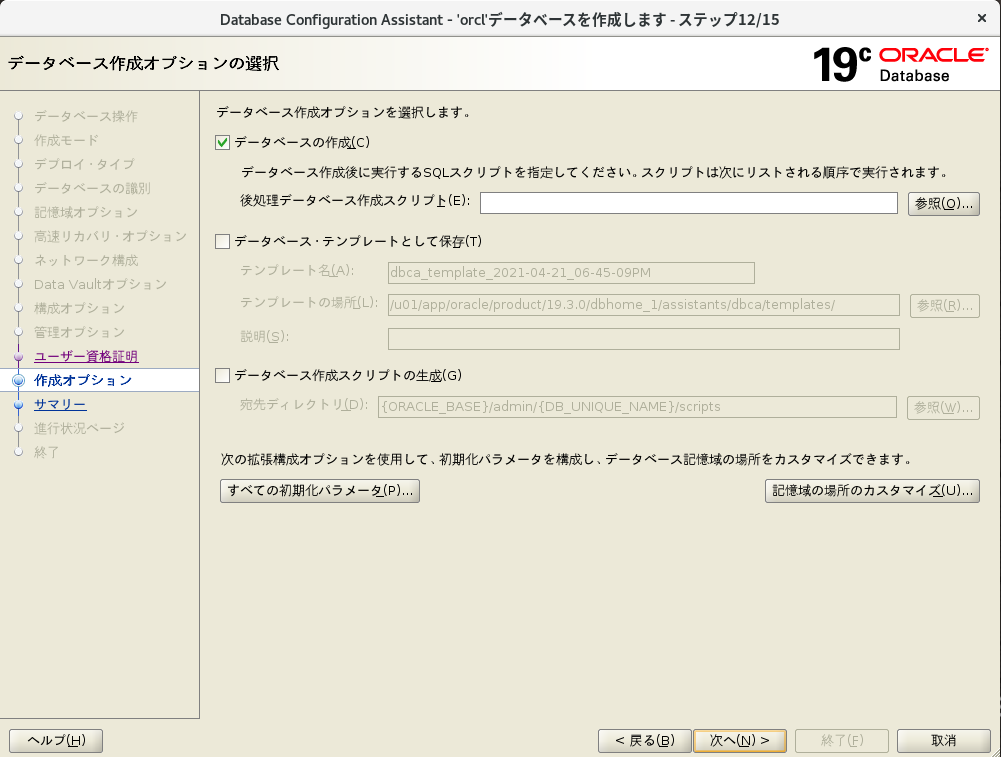1001x757 pixels.
Task: Select 作成オプション in the step list
Action: point(82,381)
